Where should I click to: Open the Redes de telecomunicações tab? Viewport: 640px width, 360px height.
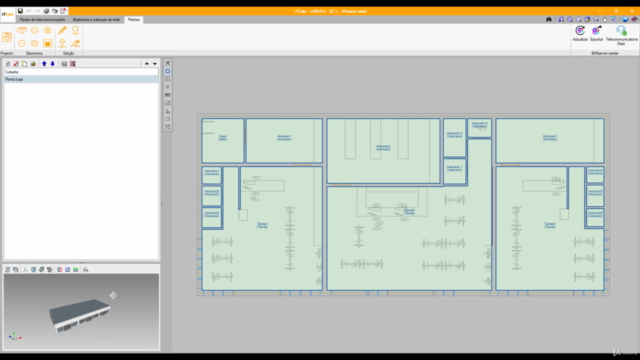(x=42, y=20)
